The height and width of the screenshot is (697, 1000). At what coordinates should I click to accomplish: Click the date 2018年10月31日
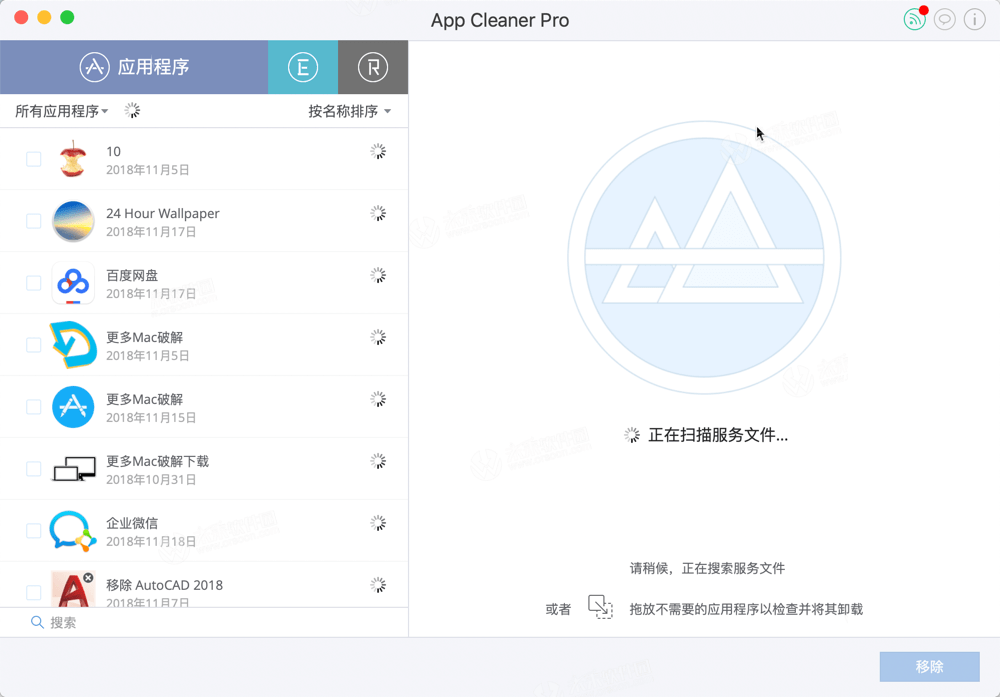151,480
